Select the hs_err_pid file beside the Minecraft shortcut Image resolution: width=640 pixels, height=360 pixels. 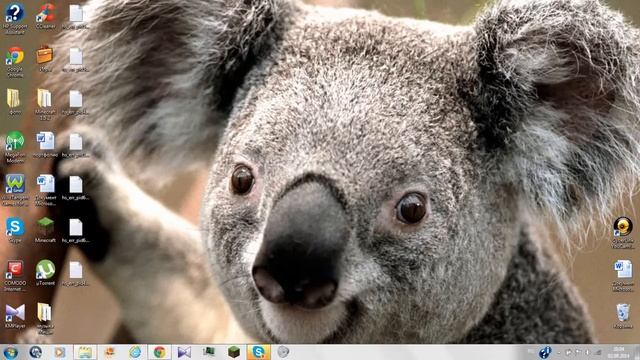(x=76, y=231)
